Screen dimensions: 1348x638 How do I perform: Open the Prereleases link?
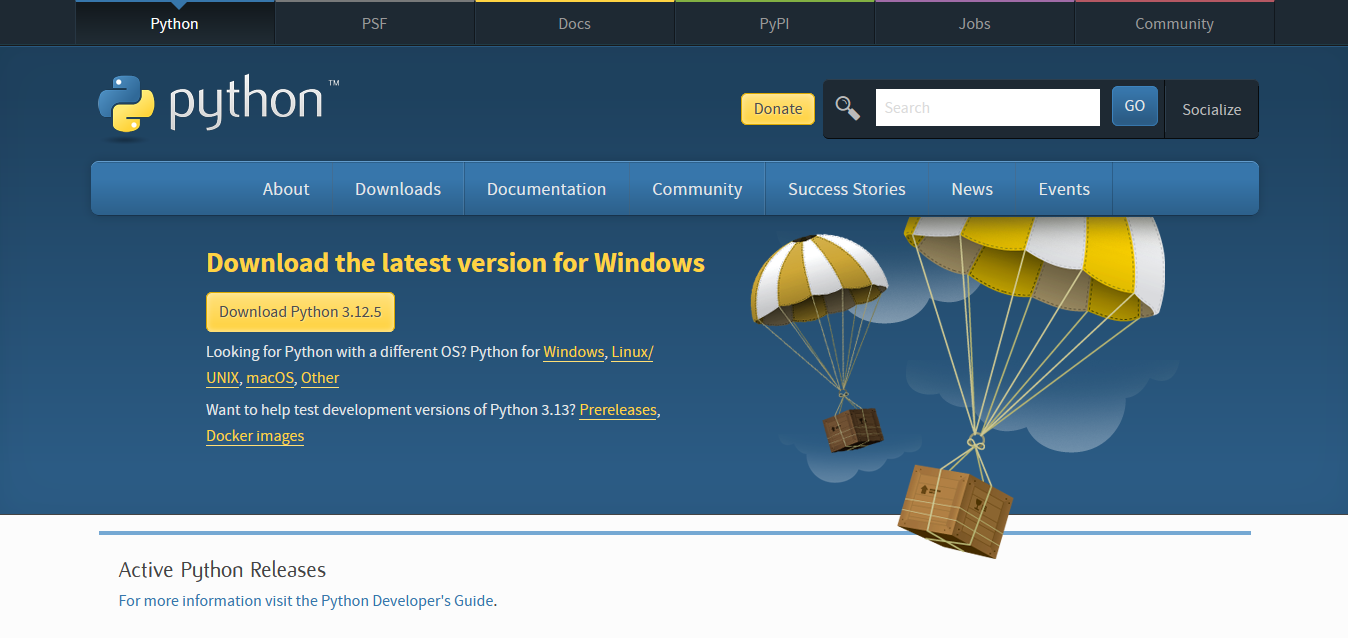point(618,410)
